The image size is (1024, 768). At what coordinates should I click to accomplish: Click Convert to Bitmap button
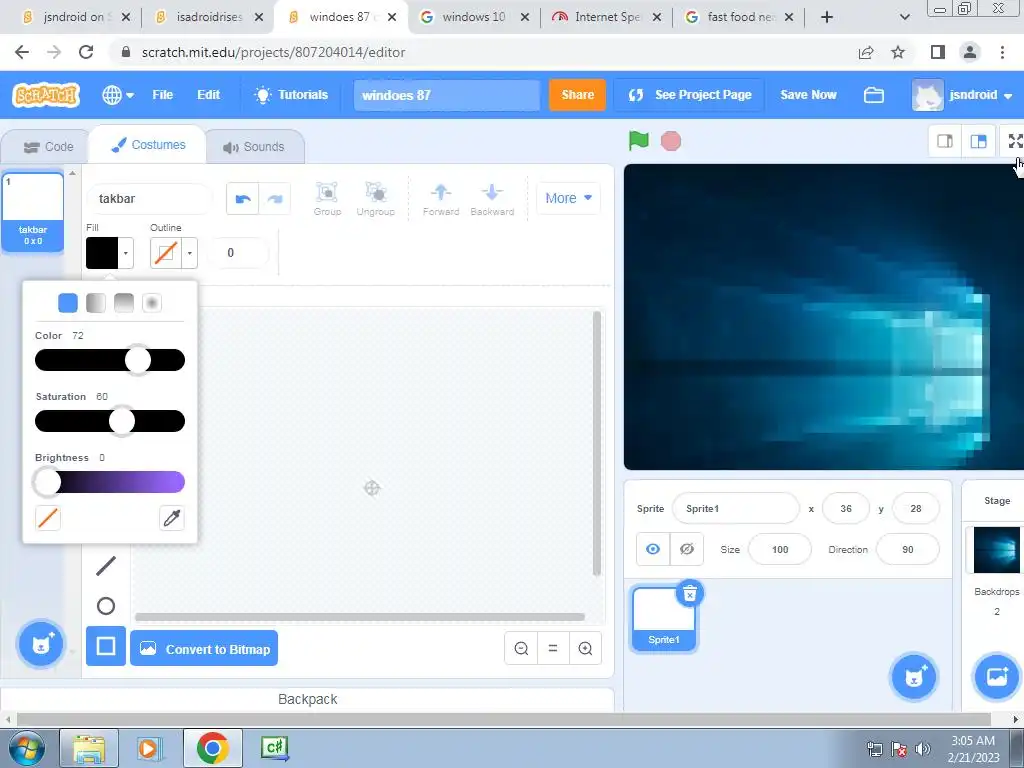tap(204, 648)
